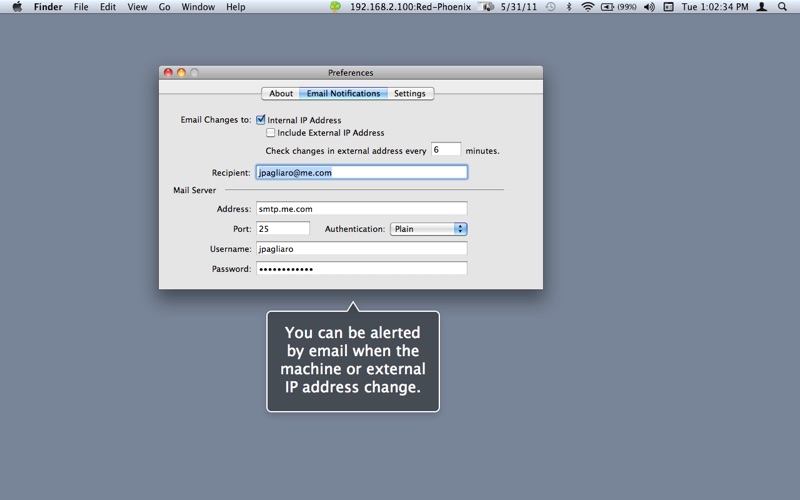Viewport: 800px width, 500px height.
Task: Open the battery status menu
Action: [618, 7]
